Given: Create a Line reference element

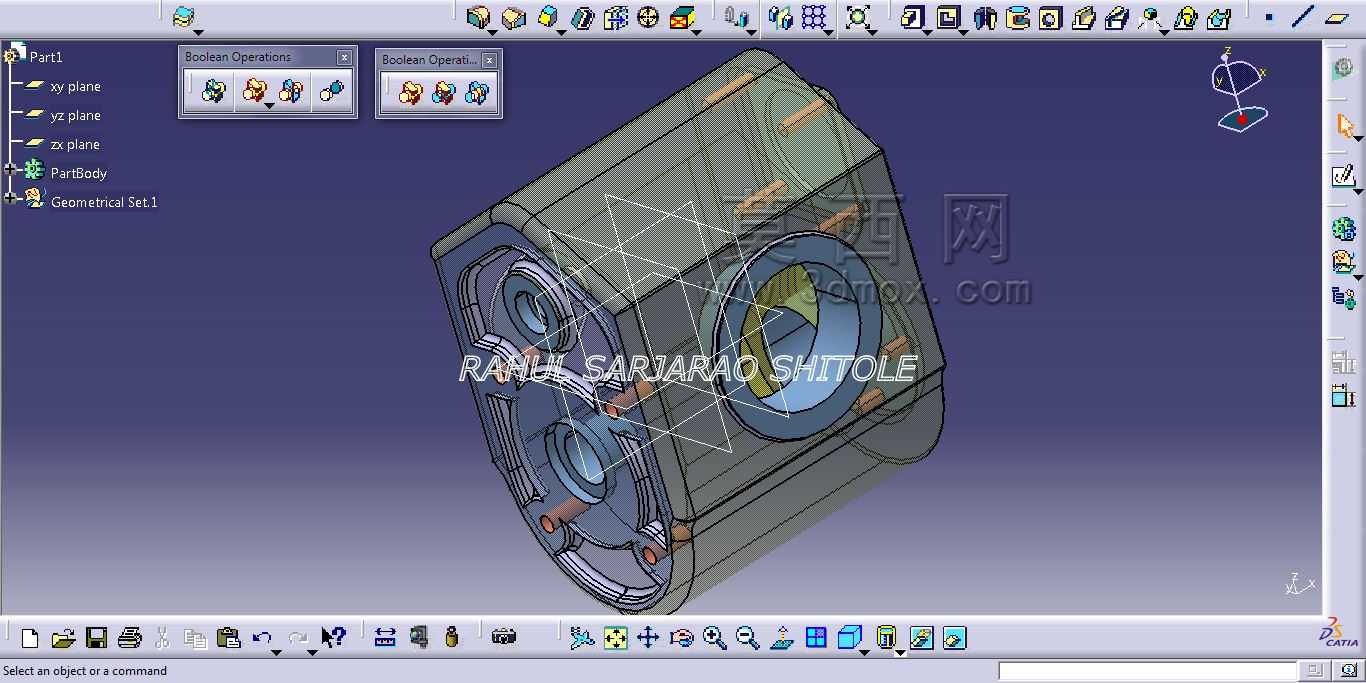Looking at the screenshot, I should (x=1302, y=17).
